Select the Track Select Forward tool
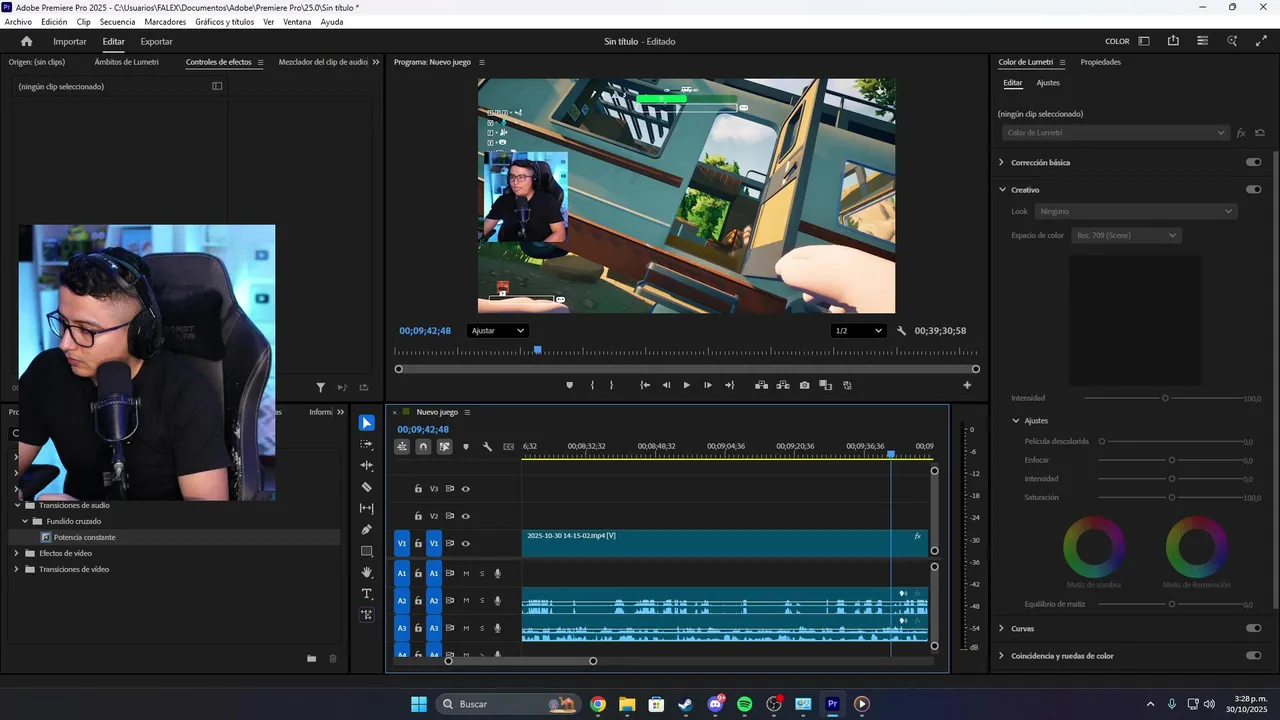1280x720 pixels. point(367,444)
